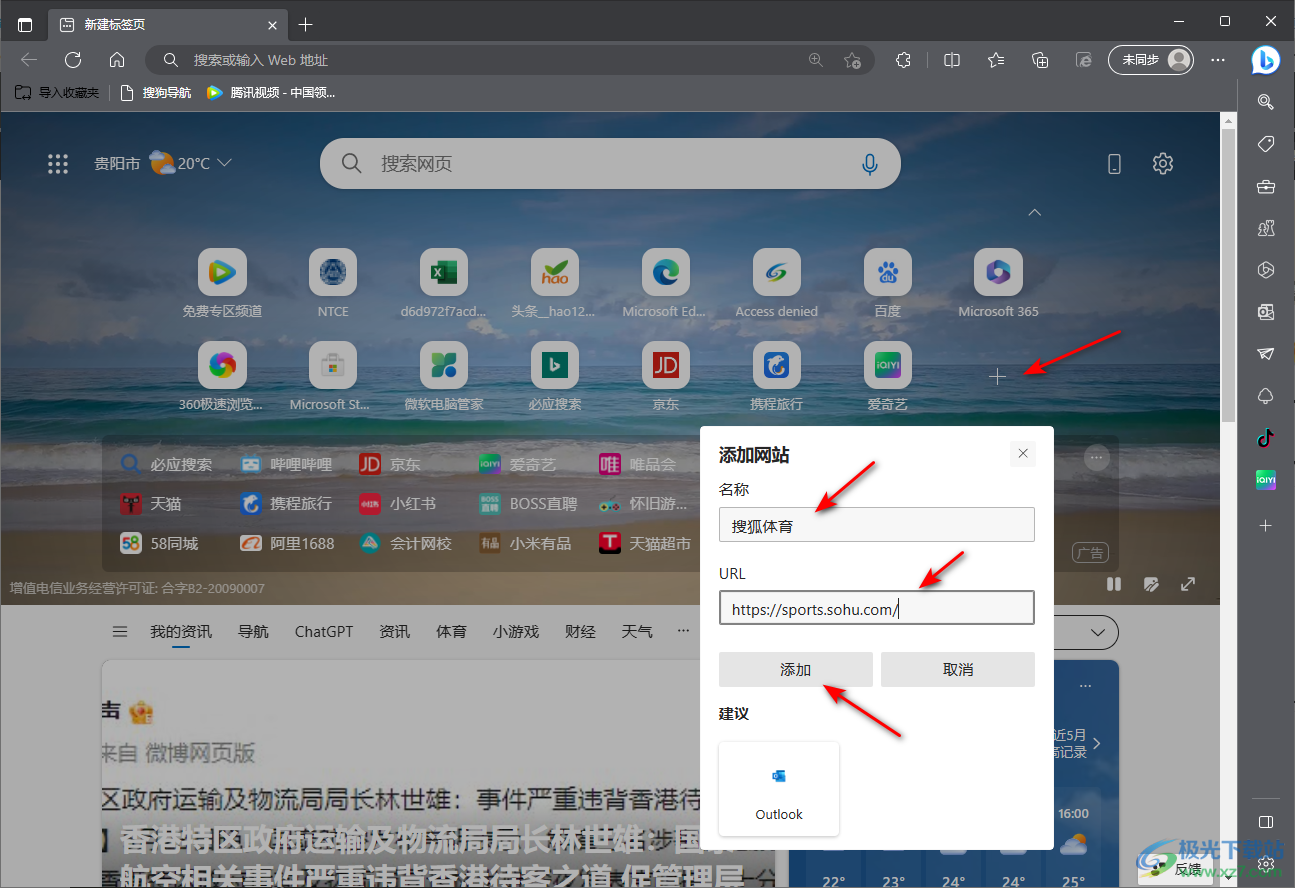Open the sidebar Tools briefcase icon
The width and height of the screenshot is (1295, 888).
pos(1266,186)
